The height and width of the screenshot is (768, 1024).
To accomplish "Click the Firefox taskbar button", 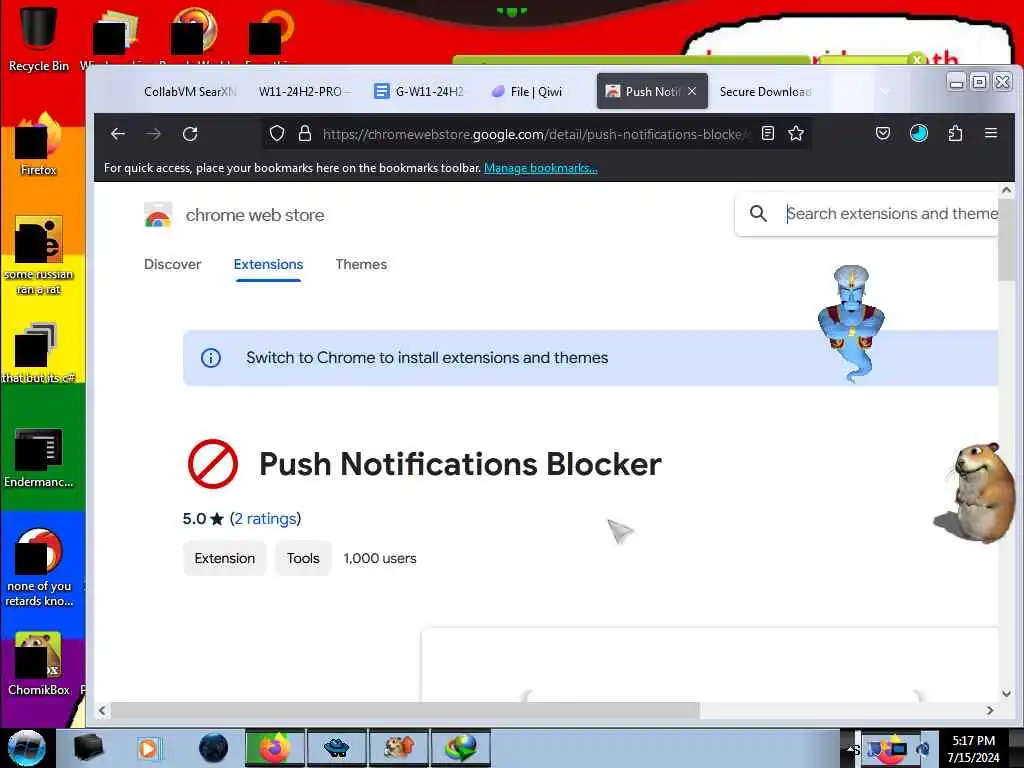I will point(274,748).
